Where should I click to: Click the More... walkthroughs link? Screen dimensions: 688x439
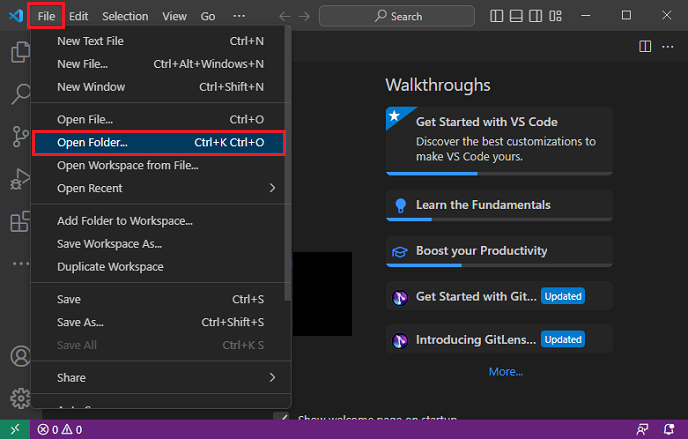pyautogui.click(x=505, y=372)
